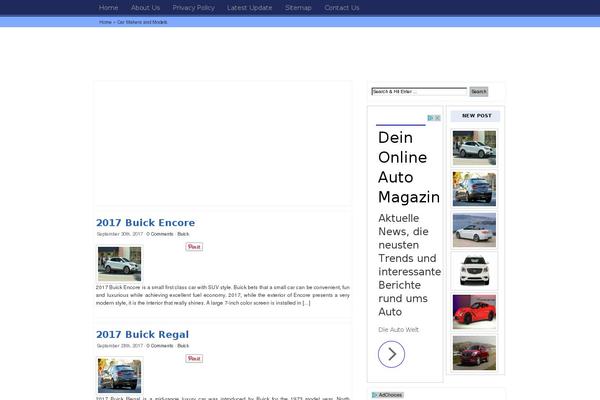600x400 pixels.
Task: Open 0 Comments under 2017 Buick Regal
Action: [160, 346]
